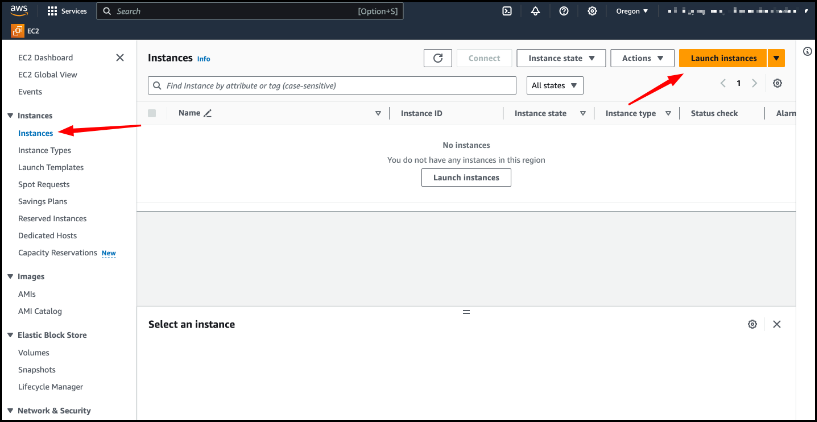Open Reserved Instances page
The height and width of the screenshot is (422, 817).
tap(53, 218)
